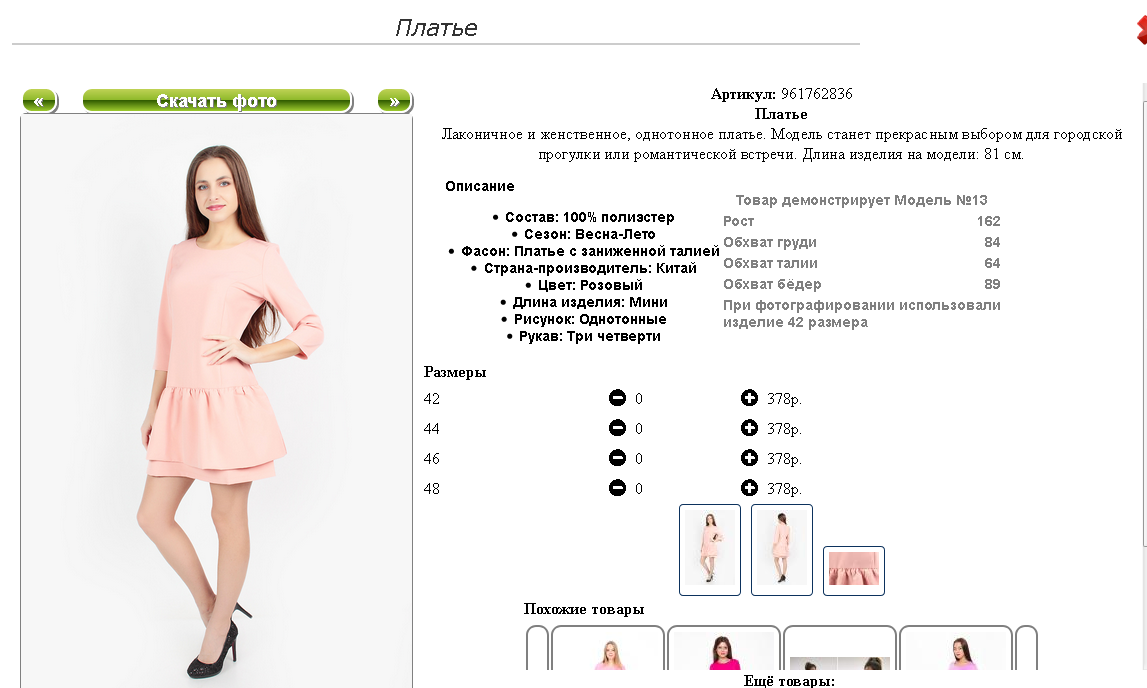This screenshot has height=688, width=1147.
Task: Open first similar product with pink dress
Action: click(608, 649)
